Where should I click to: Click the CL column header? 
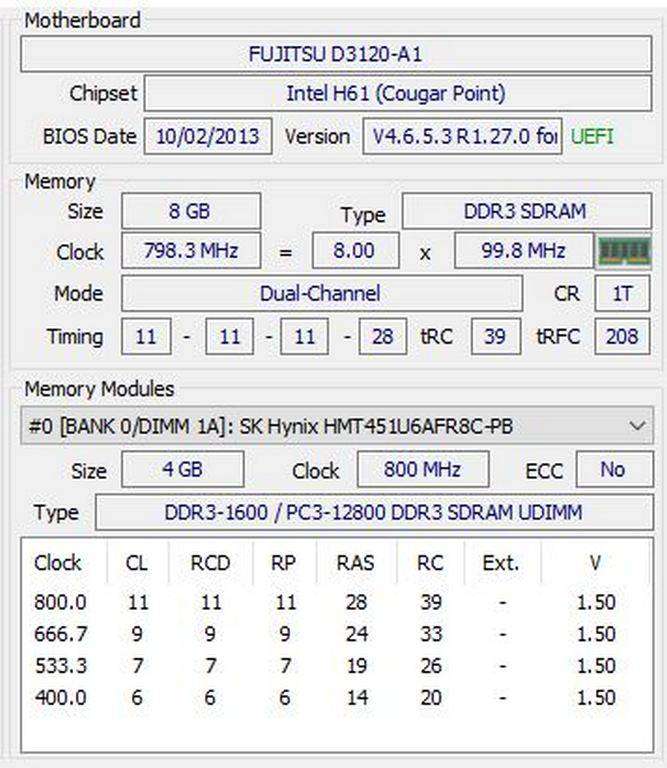[137, 563]
